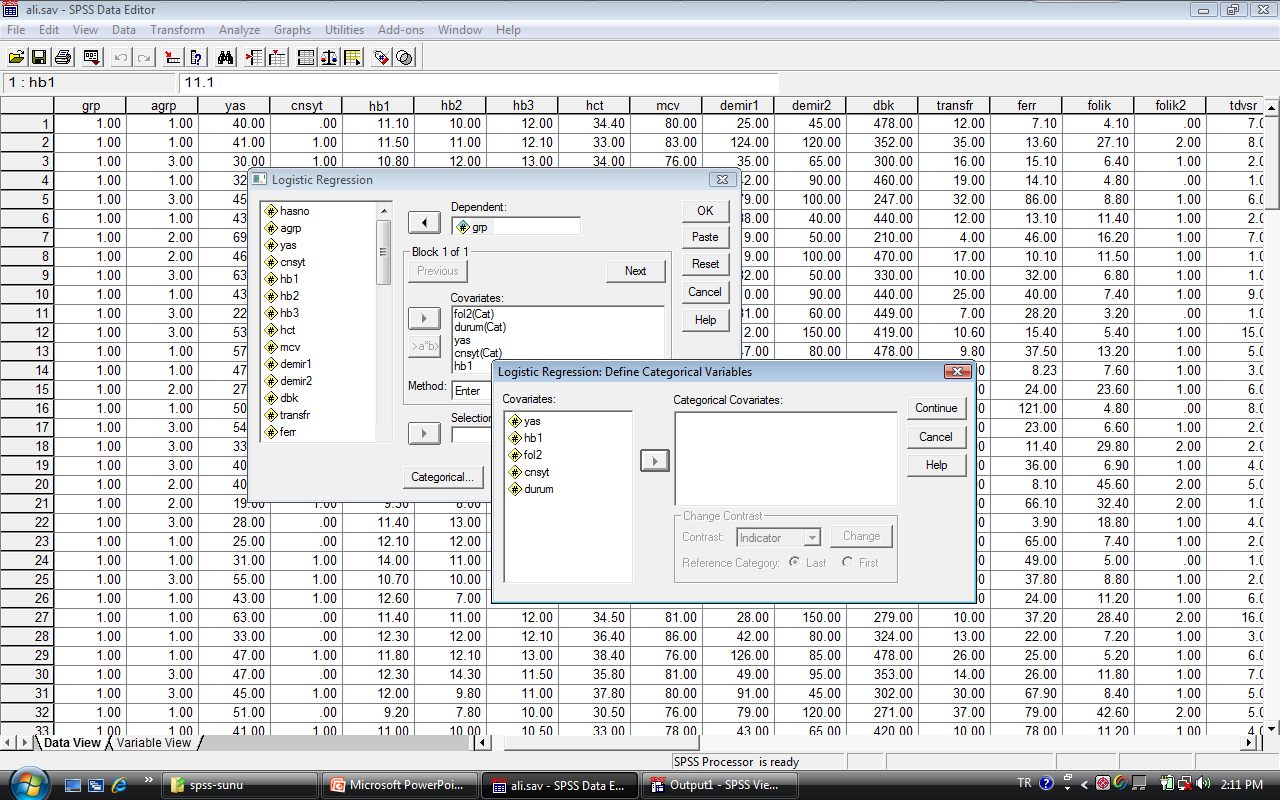This screenshot has width=1280, height=800.
Task: Click the help icon in system tray
Action: [1046, 783]
